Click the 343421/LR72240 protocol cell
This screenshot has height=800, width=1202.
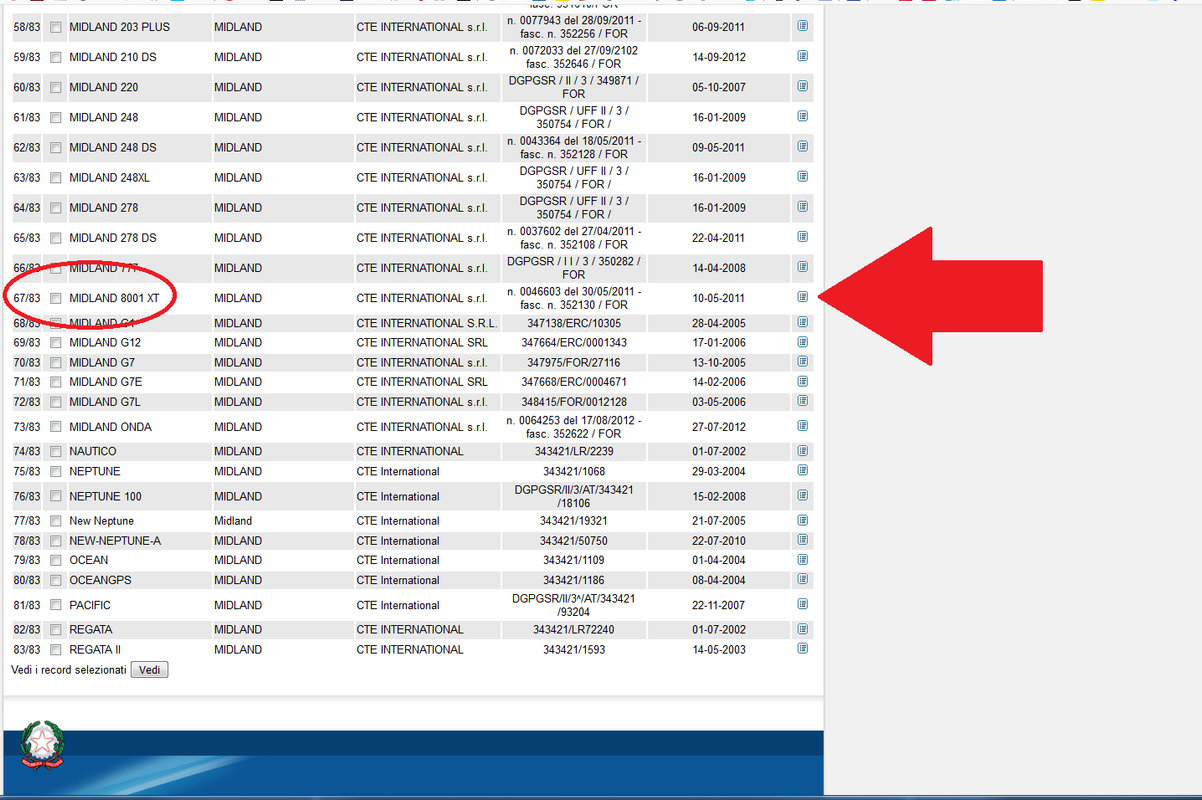574,630
